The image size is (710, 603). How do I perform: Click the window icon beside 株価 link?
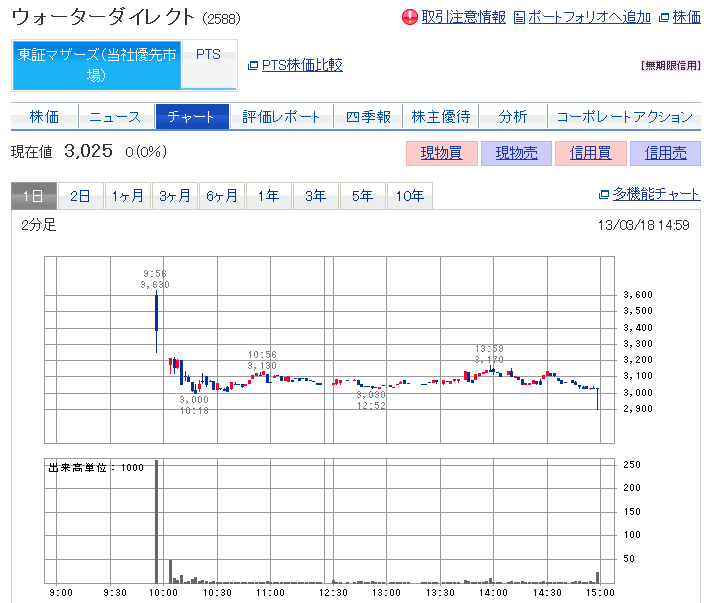[664, 17]
